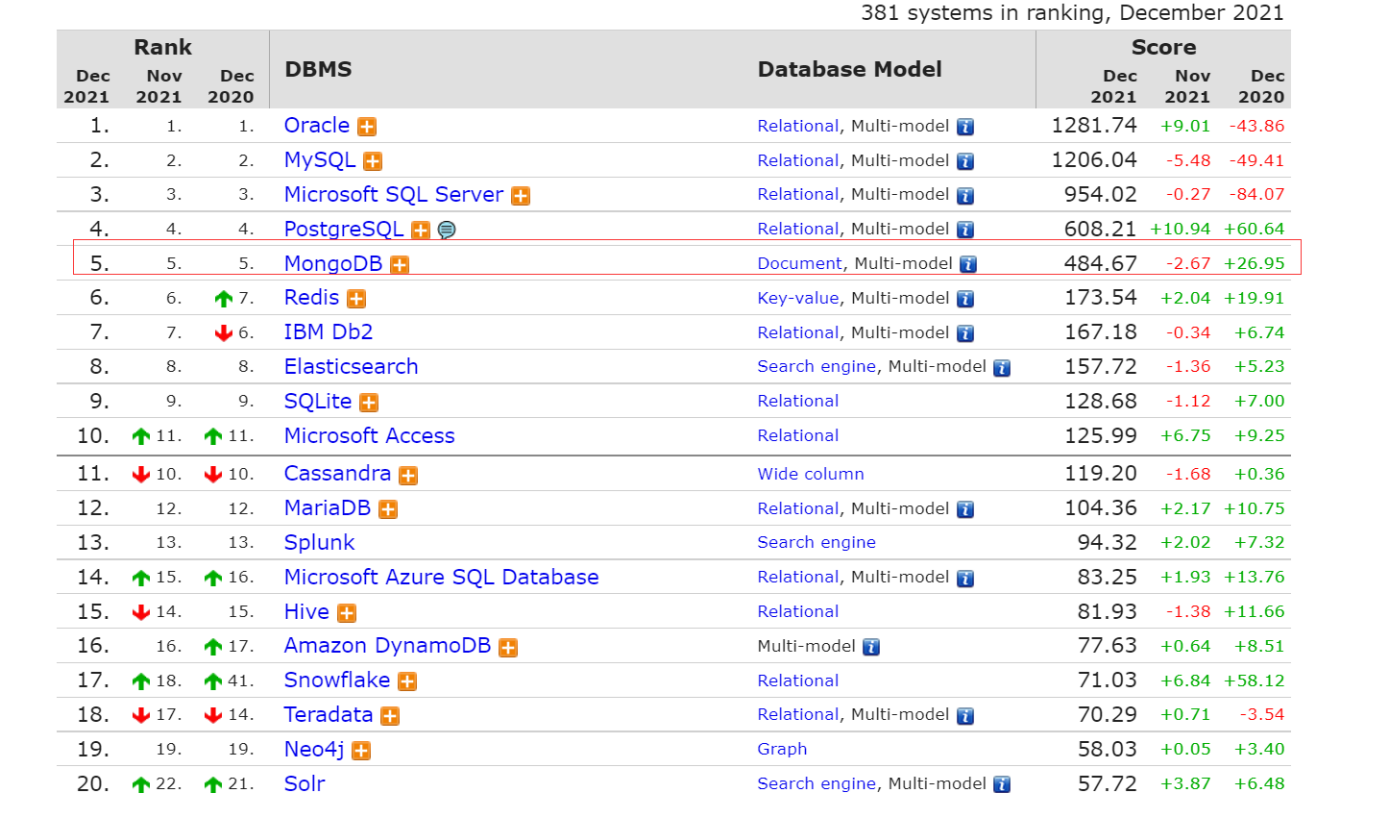The image size is (1375, 837).
Task: Open the Microsoft Access link
Action: [369, 435]
